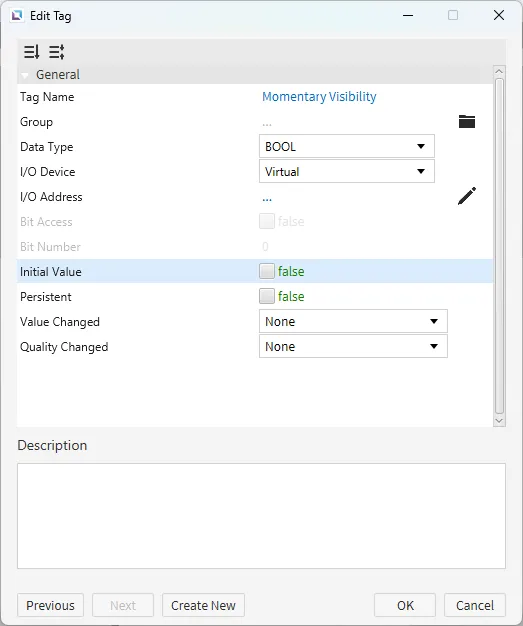Click inside the Description text box
The height and width of the screenshot is (626, 523).
click(x=262, y=516)
